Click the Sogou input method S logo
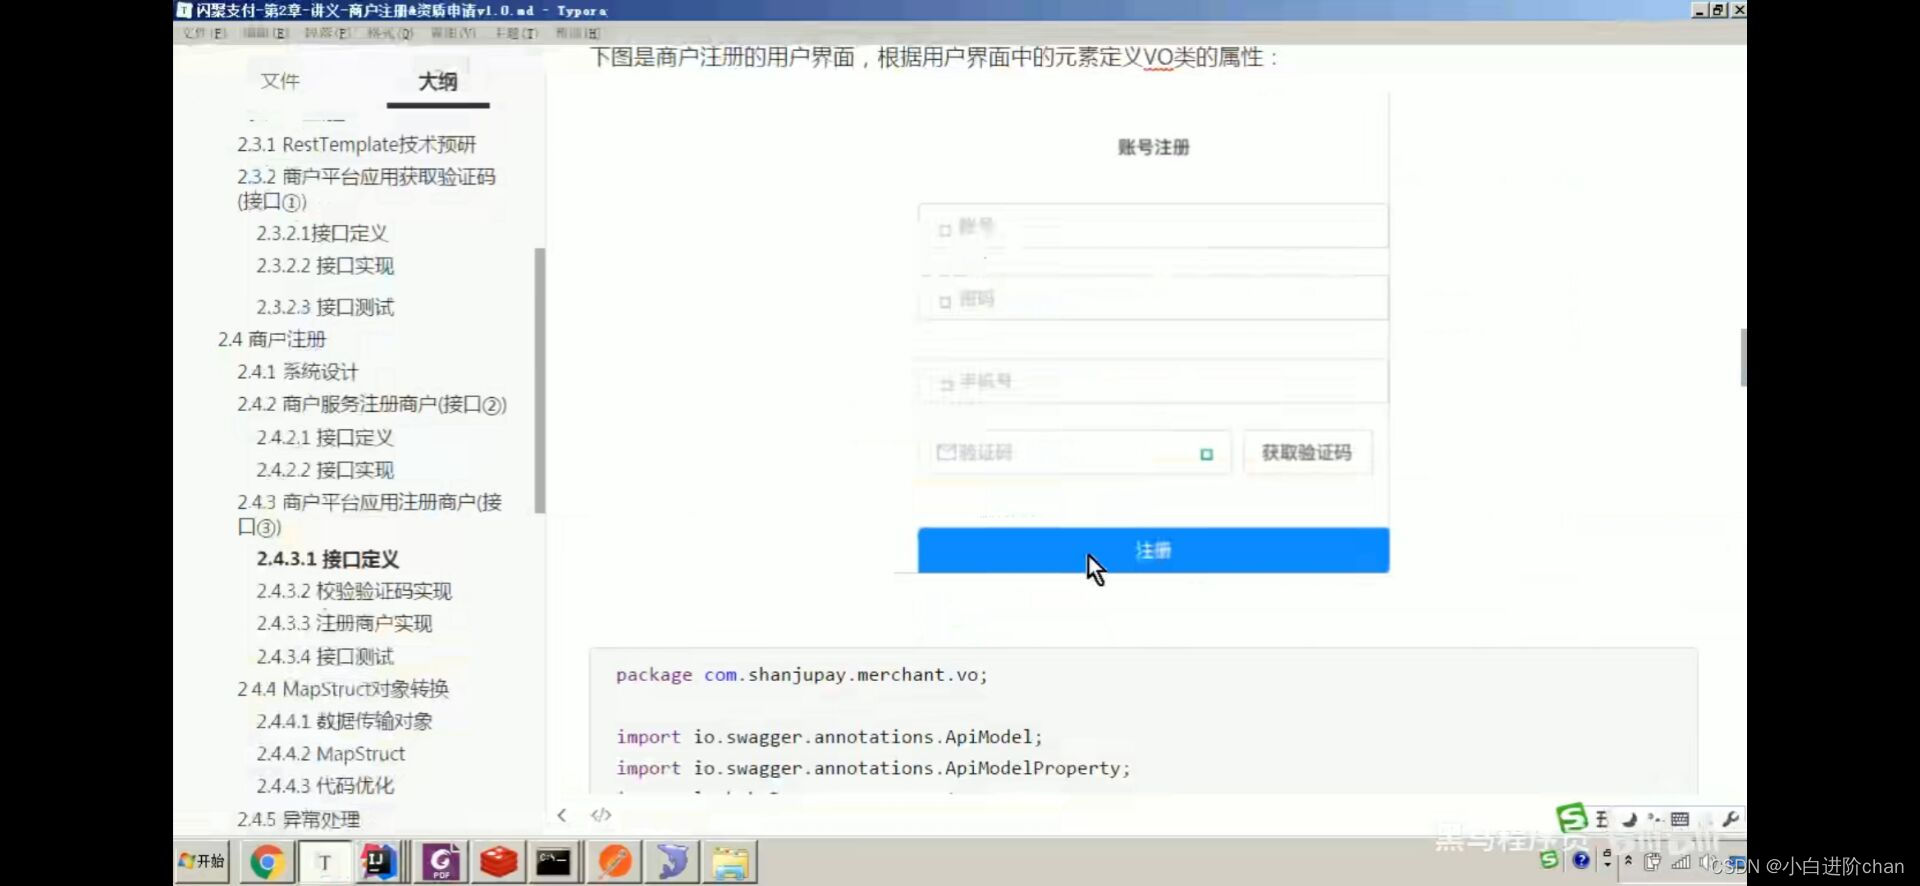The height and width of the screenshot is (886, 1920). click(1571, 818)
